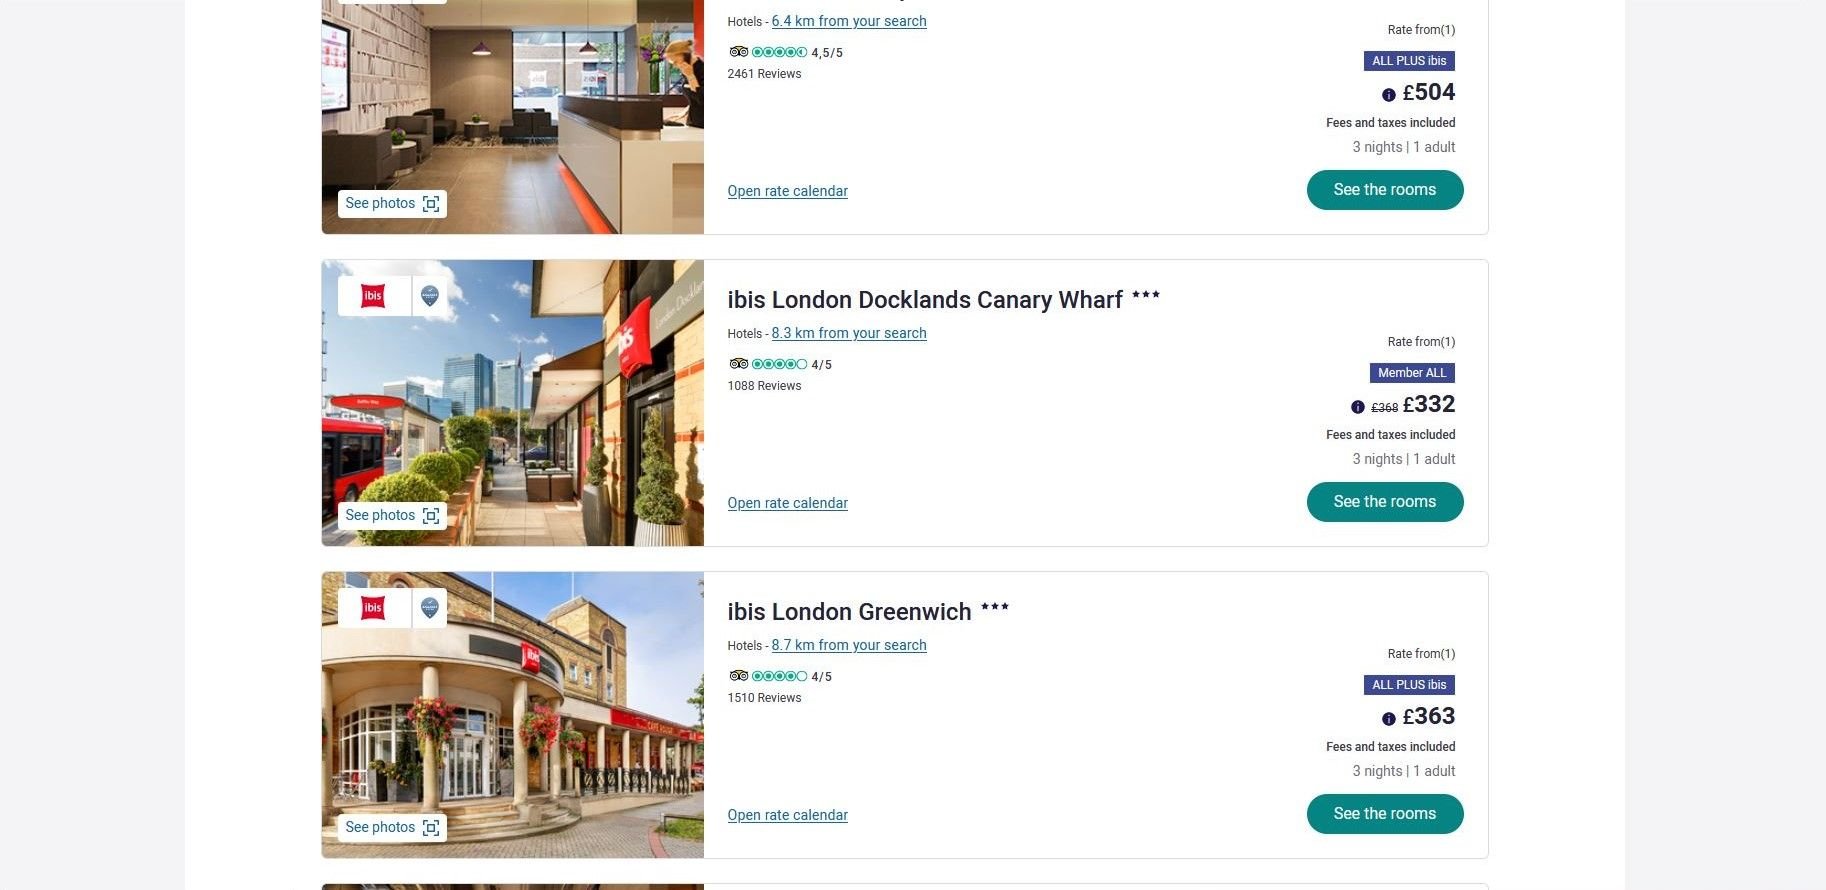Screen dimensions: 1826x890
Task: Click Tripadvisor owl icon for Docklands Canary Wharf
Action: [739, 364]
